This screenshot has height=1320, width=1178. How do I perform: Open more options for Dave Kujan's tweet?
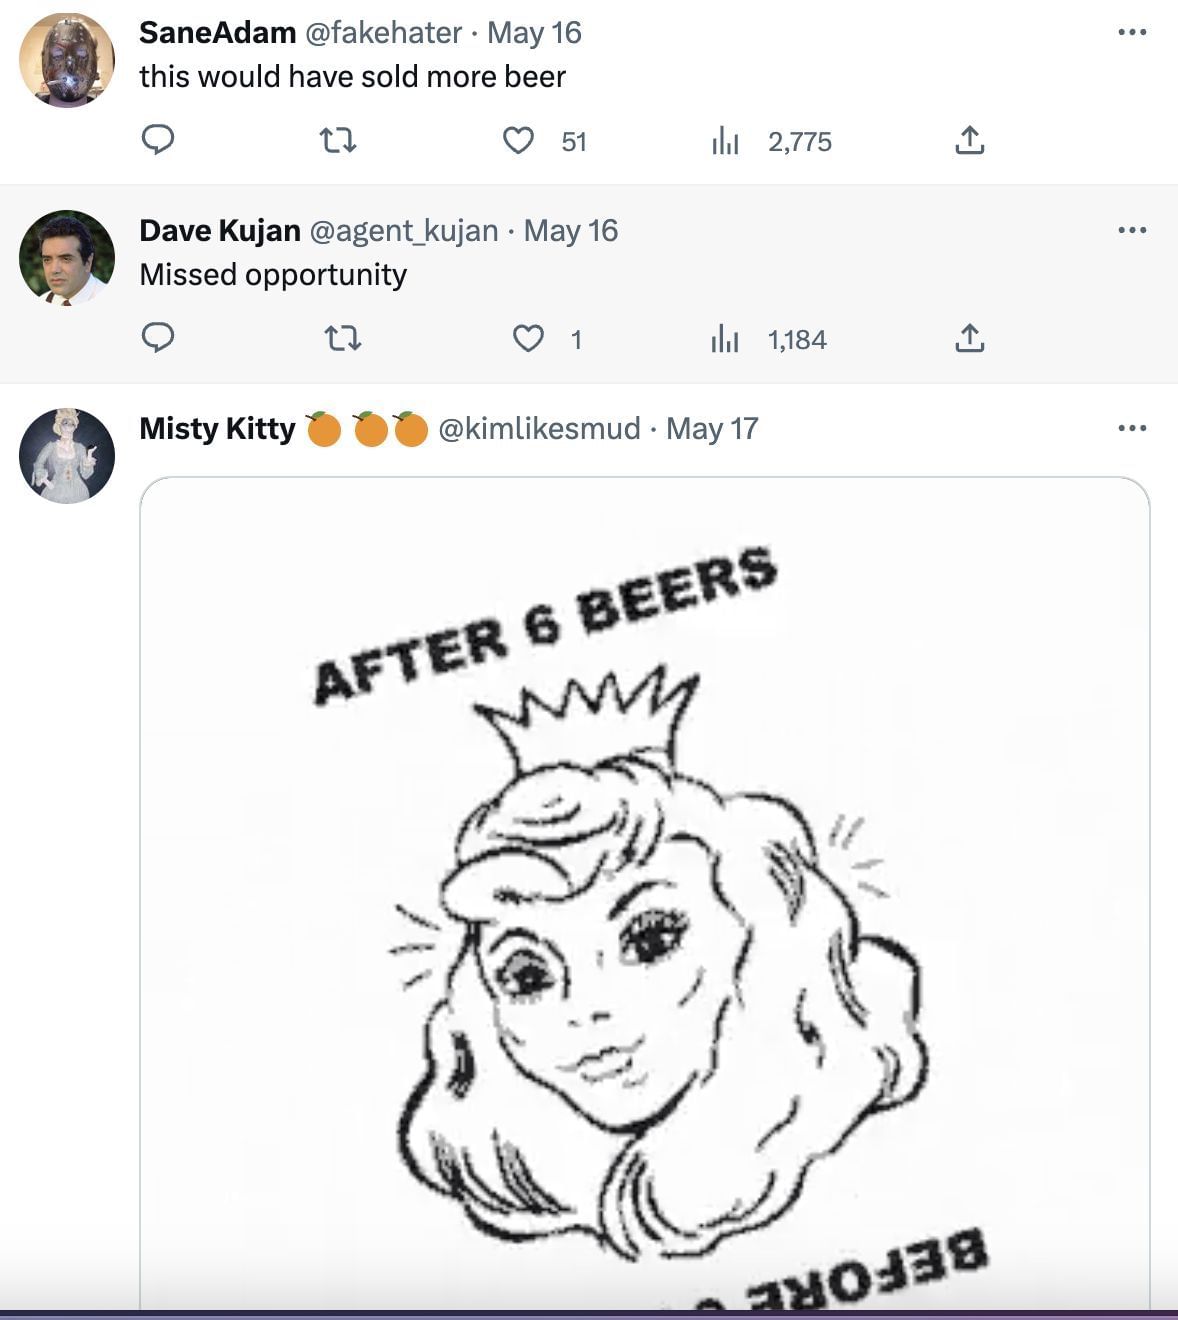pos(1132,231)
